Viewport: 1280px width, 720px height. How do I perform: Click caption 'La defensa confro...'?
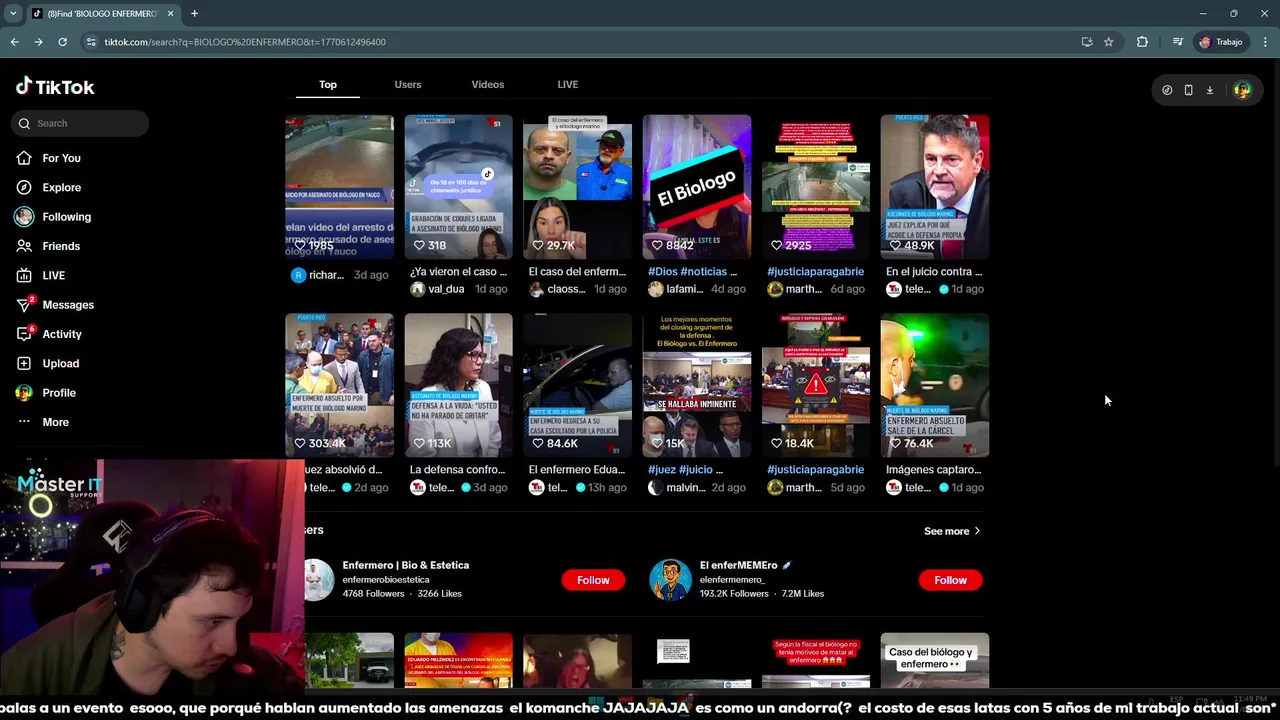(x=457, y=469)
